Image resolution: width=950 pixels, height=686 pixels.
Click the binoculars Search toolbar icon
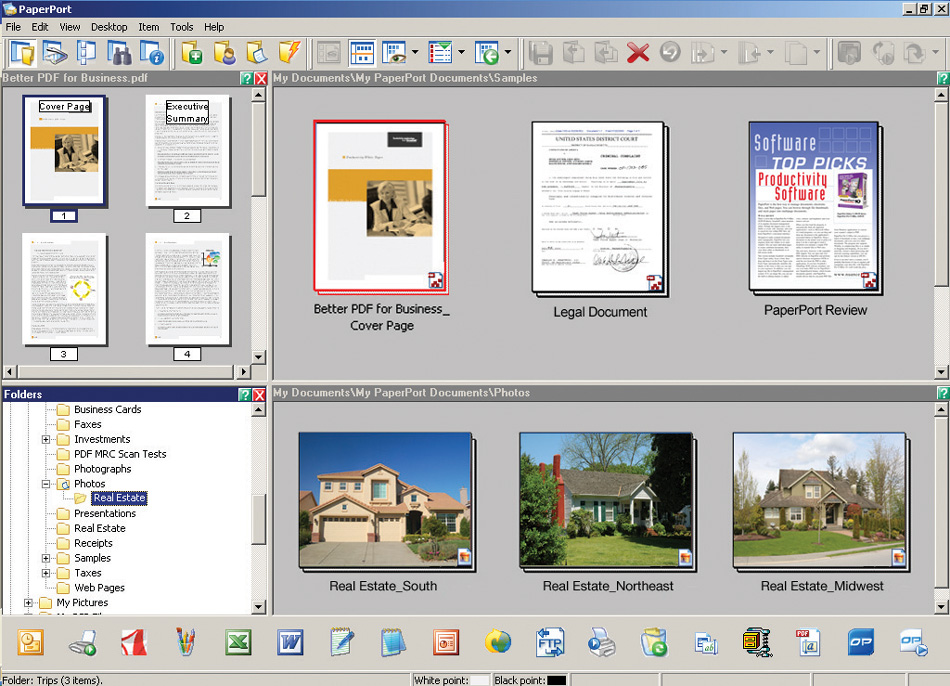pos(120,53)
